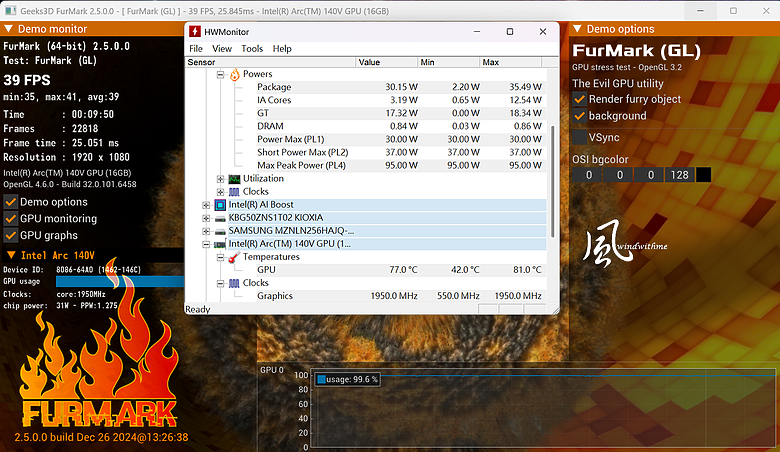The width and height of the screenshot is (780, 452).
Task: Collapse the Demo options panel triangle
Action: [578, 29]
